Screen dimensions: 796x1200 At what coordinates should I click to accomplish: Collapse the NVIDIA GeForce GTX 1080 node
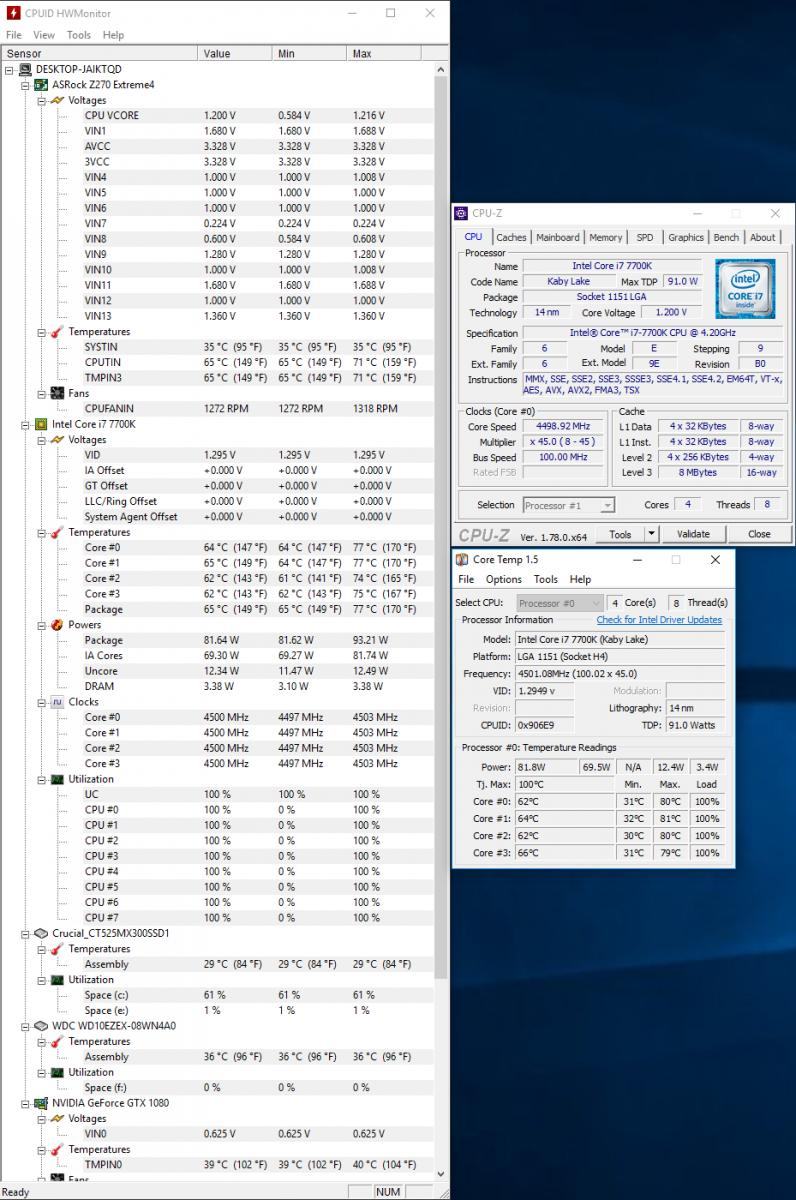tap(26, 1103)
